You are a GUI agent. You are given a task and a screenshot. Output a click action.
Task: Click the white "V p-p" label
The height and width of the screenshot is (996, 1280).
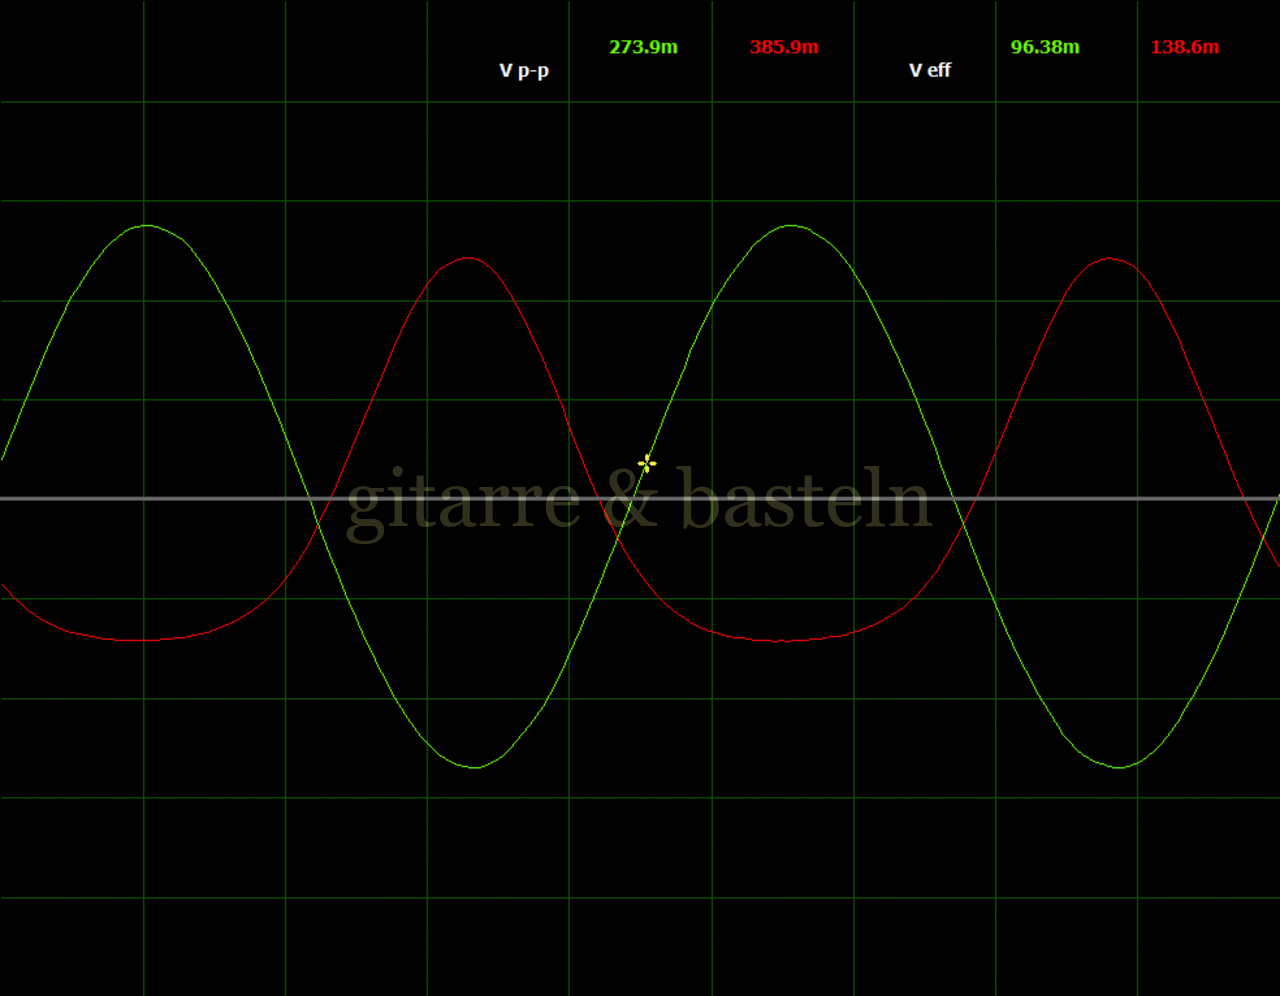click(x=524, y=71)
